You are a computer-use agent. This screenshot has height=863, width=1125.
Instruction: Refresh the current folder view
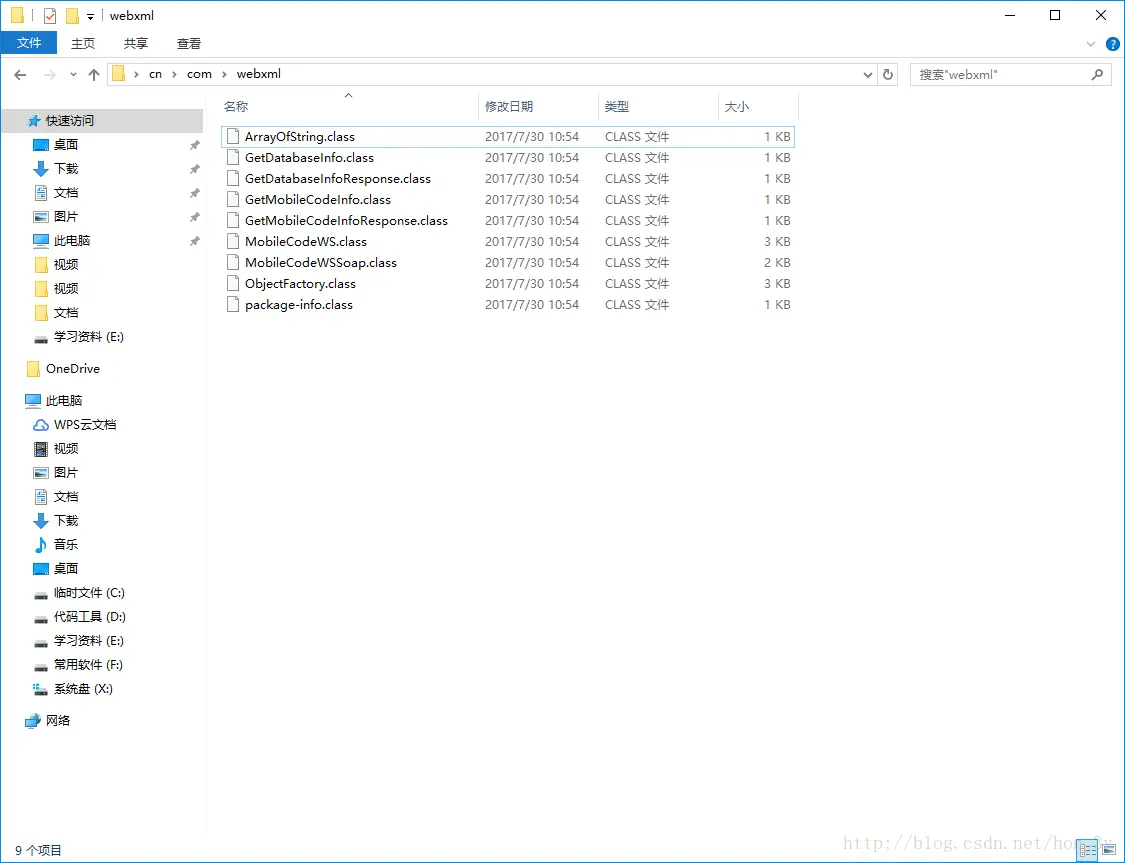pyautogui.click(x=888, y=75)
